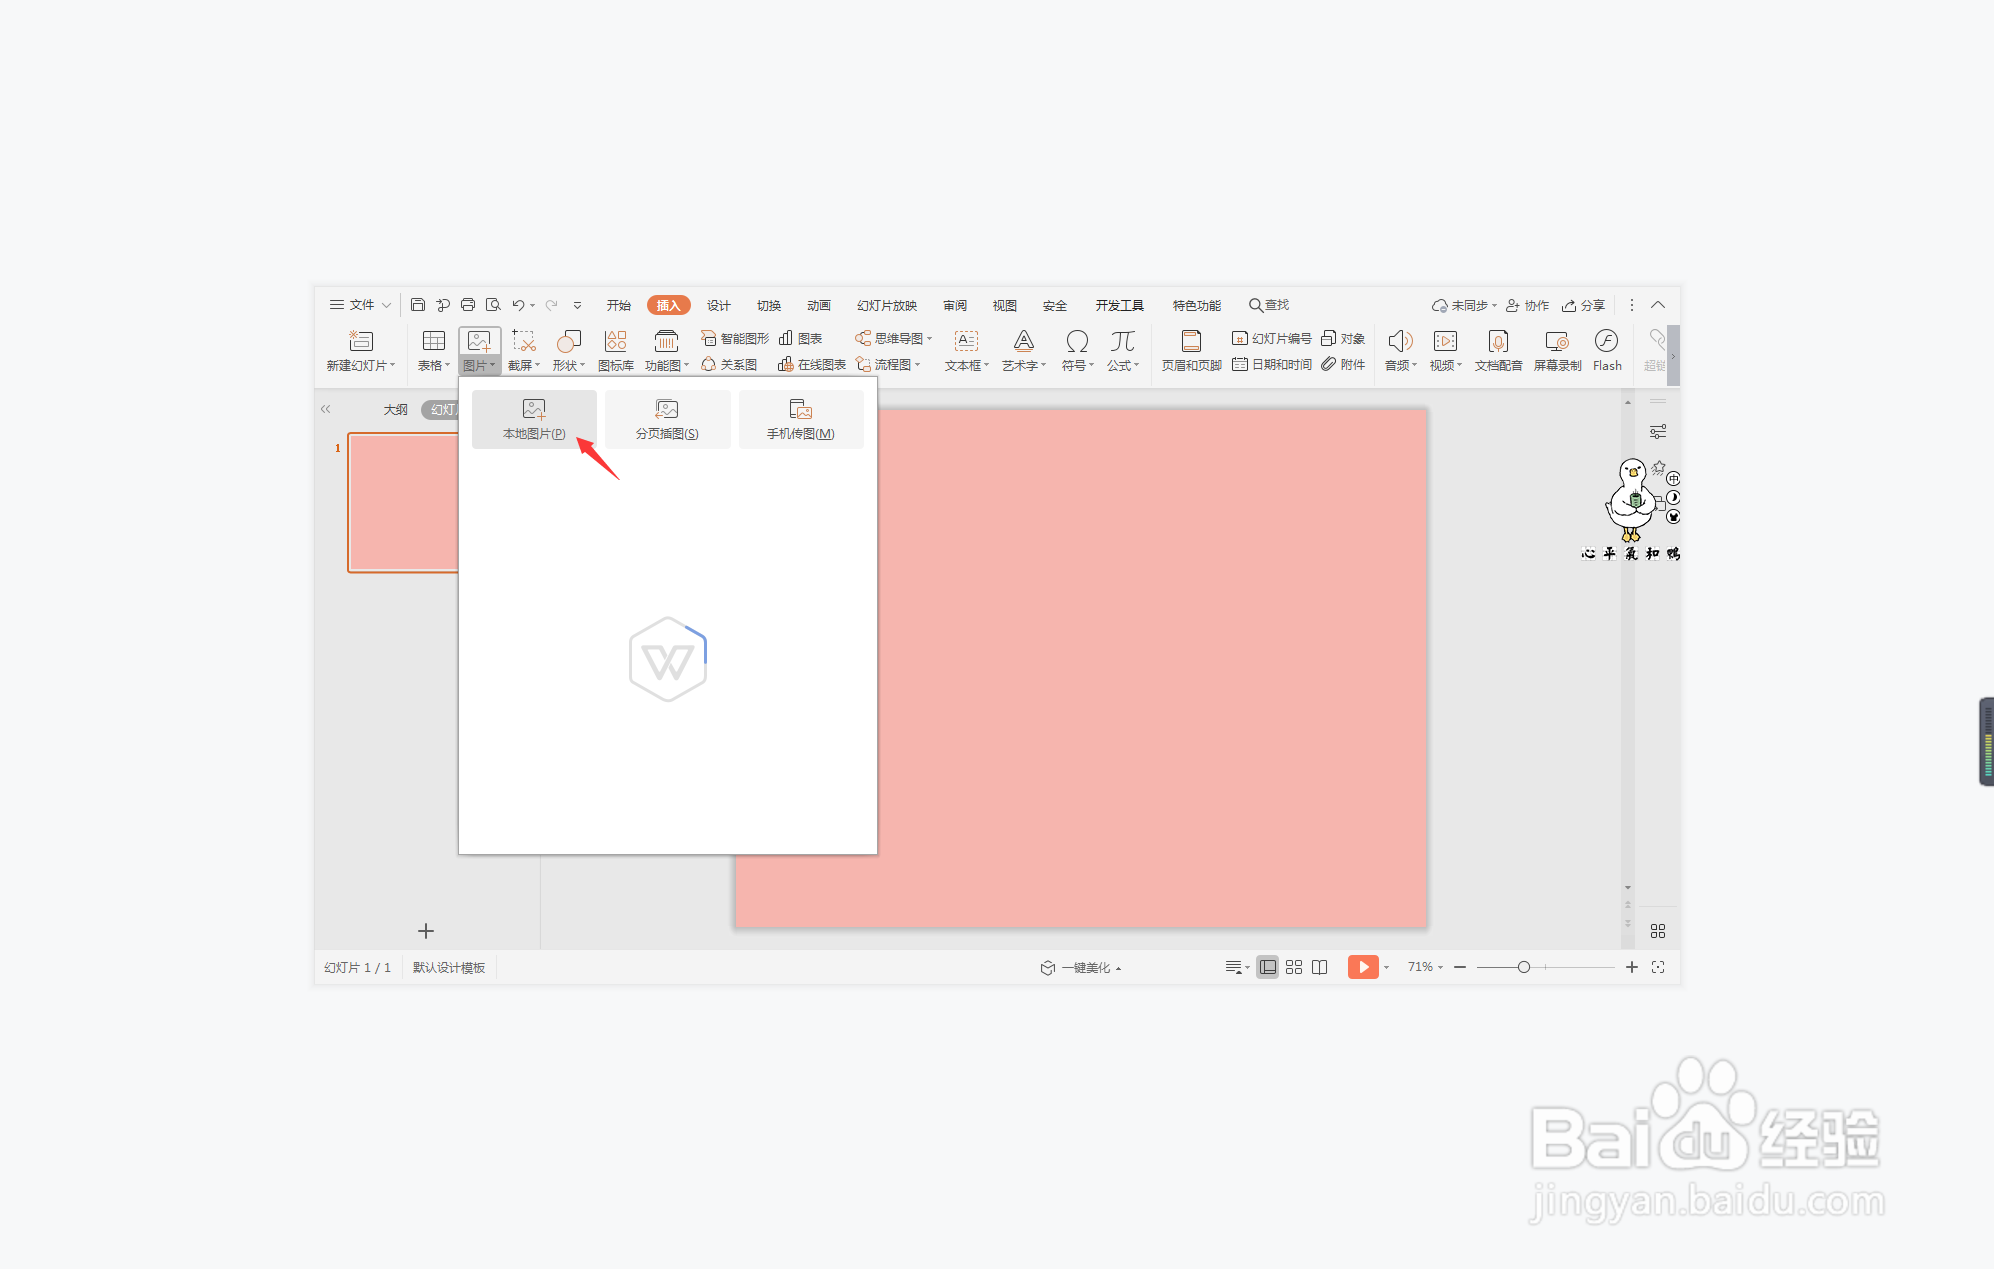Image resolution: width=1994 pixels, height=1269 pixels.
Task: Toggle Slide Sorter view in status bar
Action: coord(1294,967)
